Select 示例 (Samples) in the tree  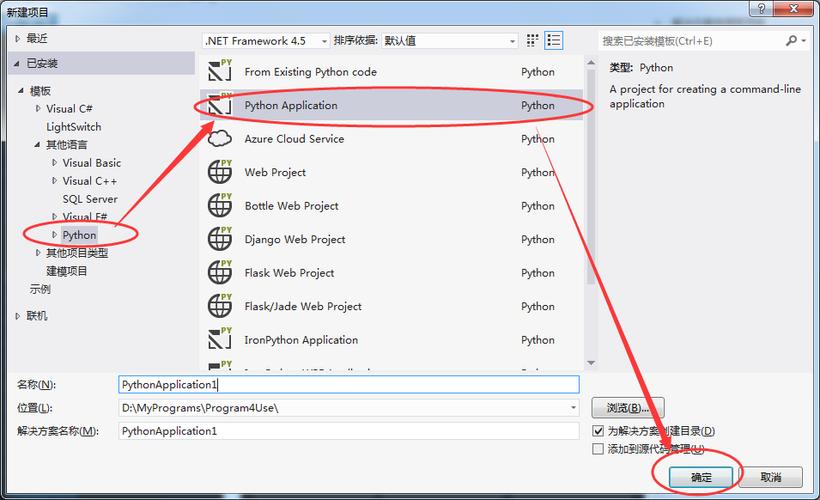coord(40,289)
